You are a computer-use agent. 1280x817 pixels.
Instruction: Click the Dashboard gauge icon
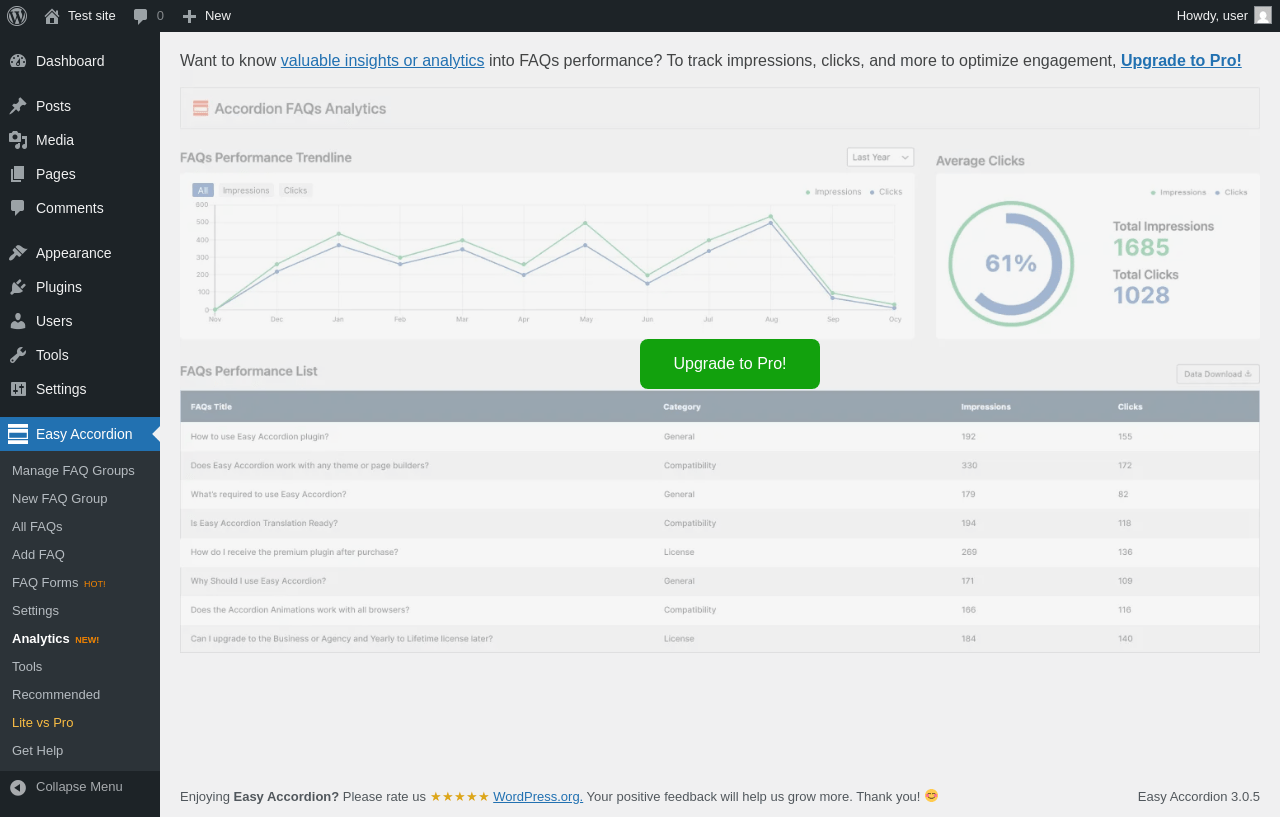(x=18, y=61)
